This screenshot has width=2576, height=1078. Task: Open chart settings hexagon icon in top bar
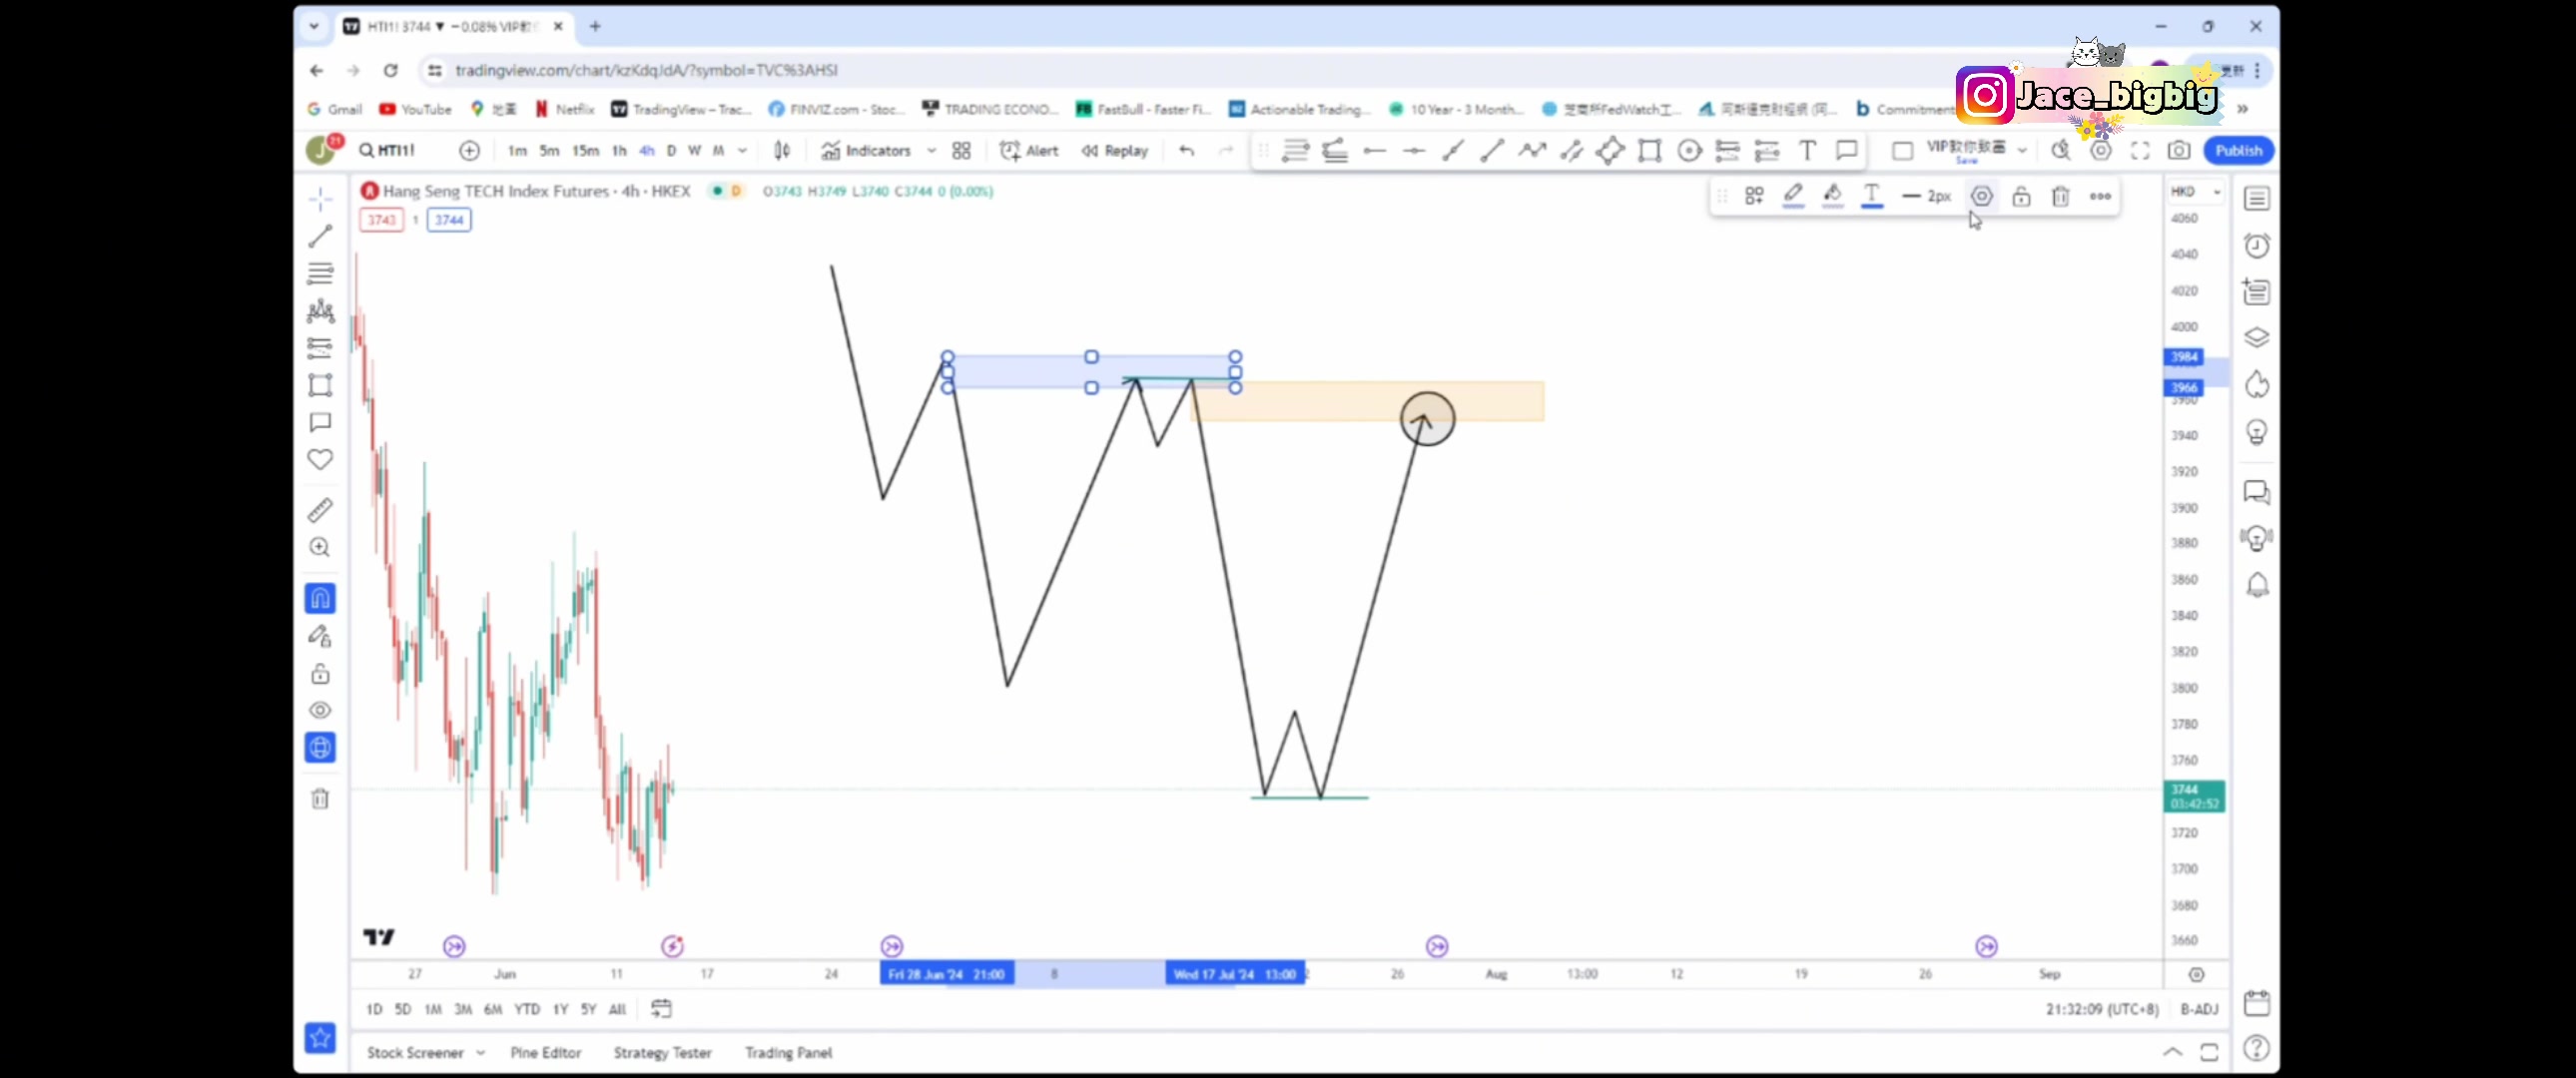[2101, 150]
